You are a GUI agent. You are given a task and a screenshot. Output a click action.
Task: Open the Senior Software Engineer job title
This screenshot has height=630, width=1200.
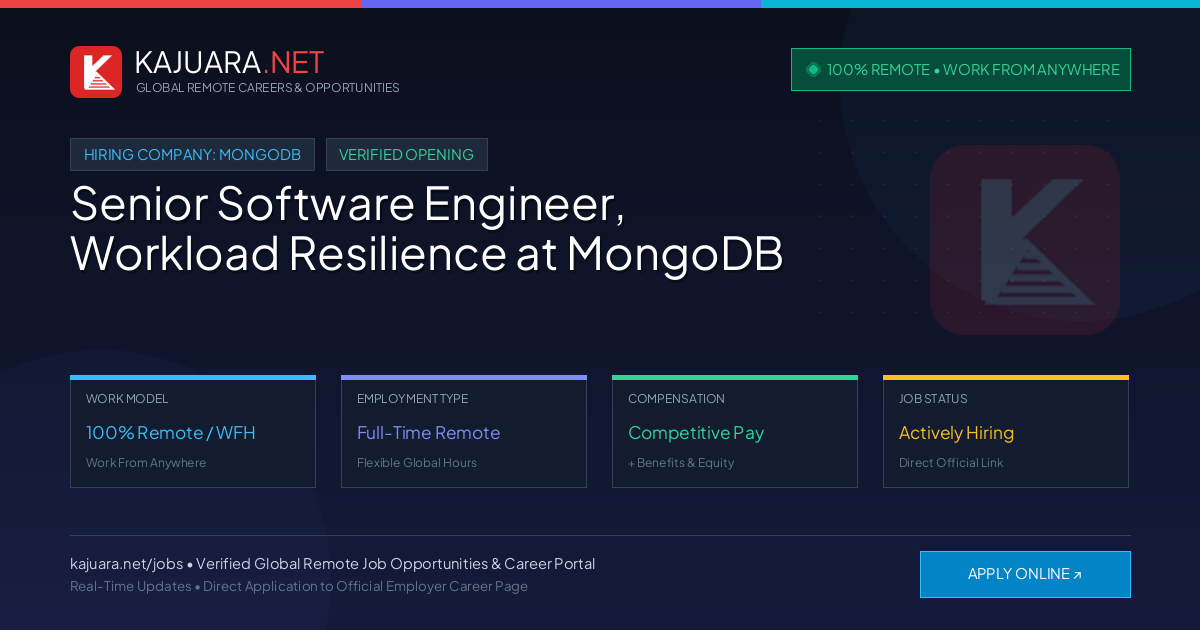(x=427, y=229)
